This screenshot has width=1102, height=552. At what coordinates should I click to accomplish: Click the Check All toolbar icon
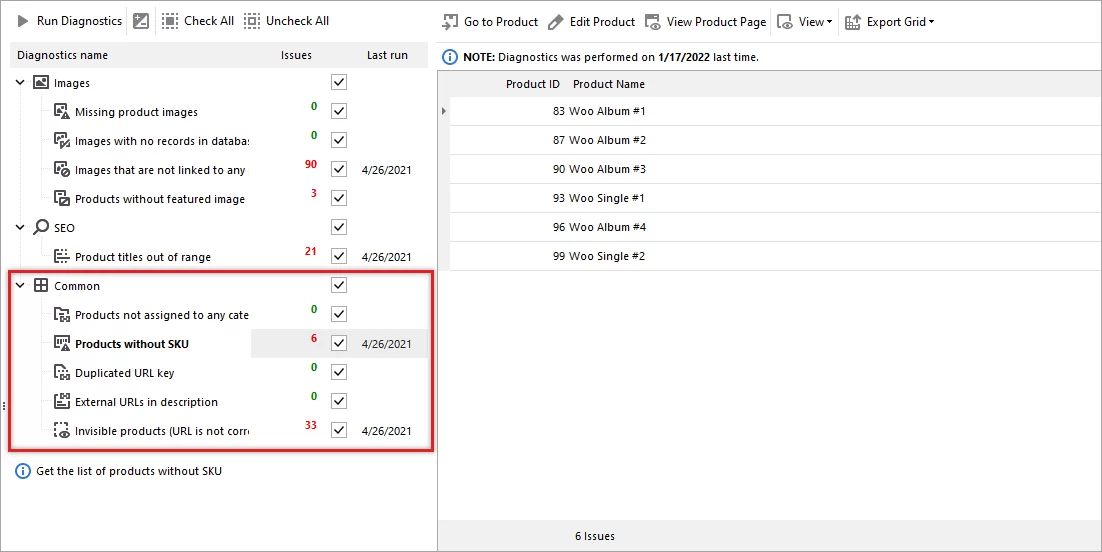point(170,21)
